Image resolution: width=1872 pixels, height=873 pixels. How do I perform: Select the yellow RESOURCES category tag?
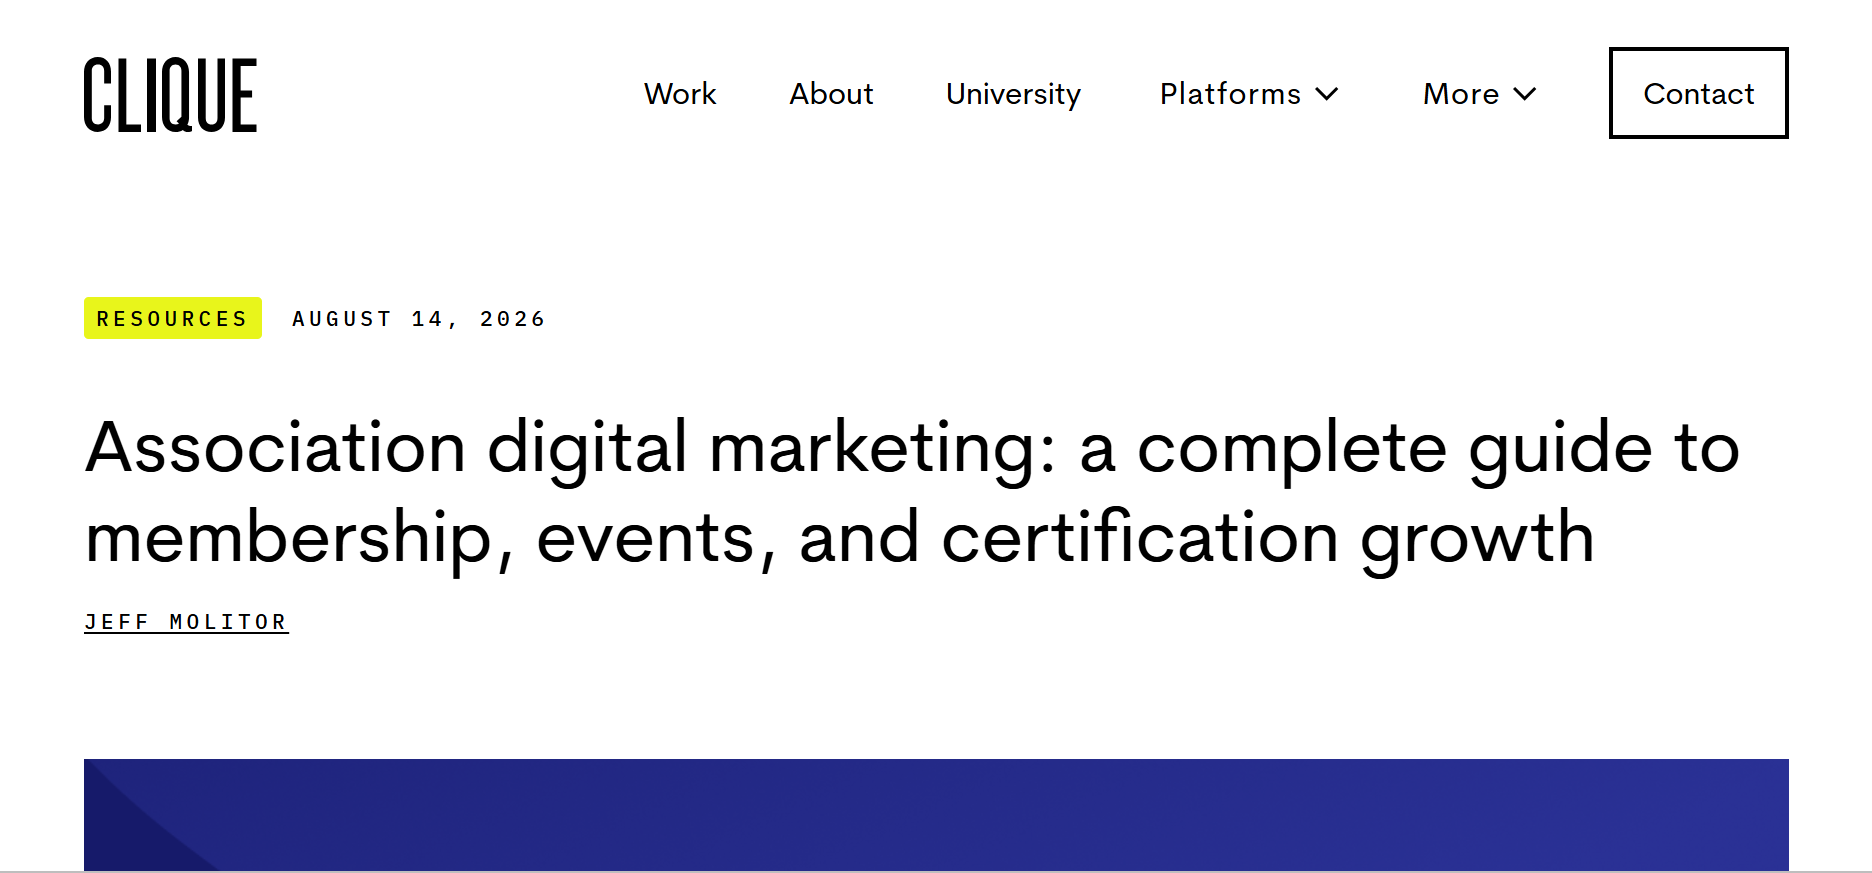tap(173, 318)
